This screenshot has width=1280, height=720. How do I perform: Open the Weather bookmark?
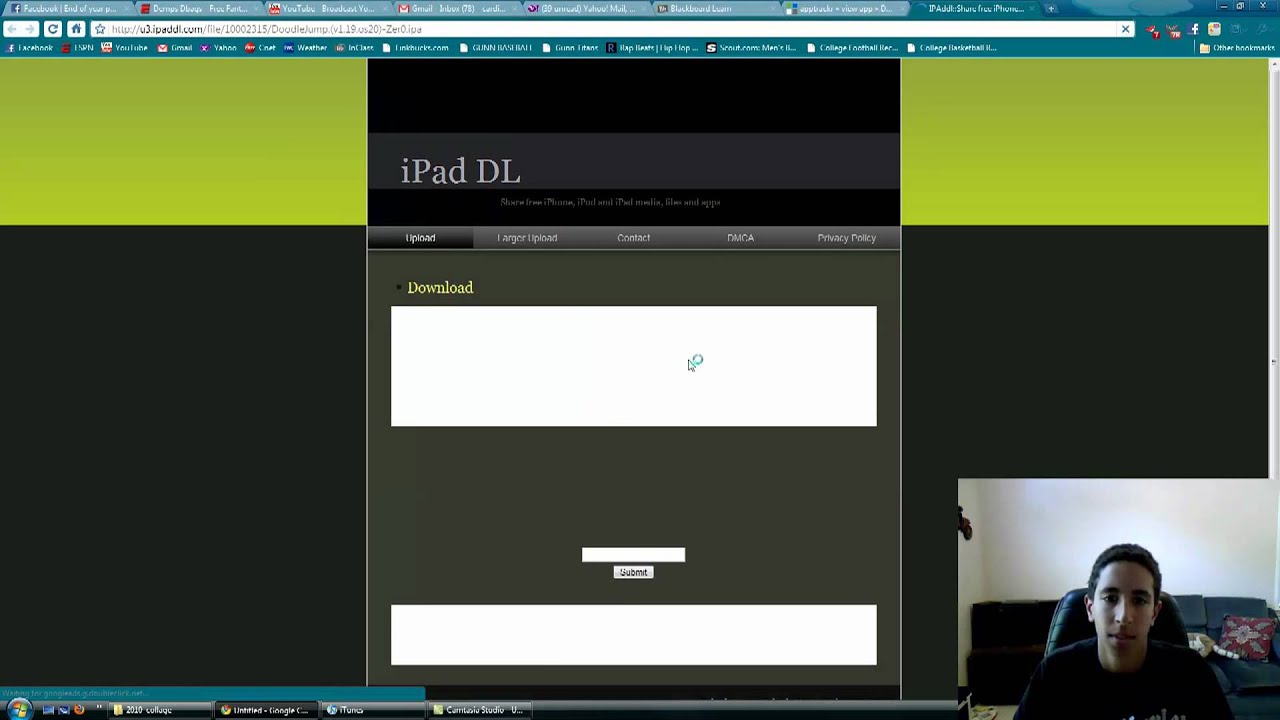pos(305,48)
